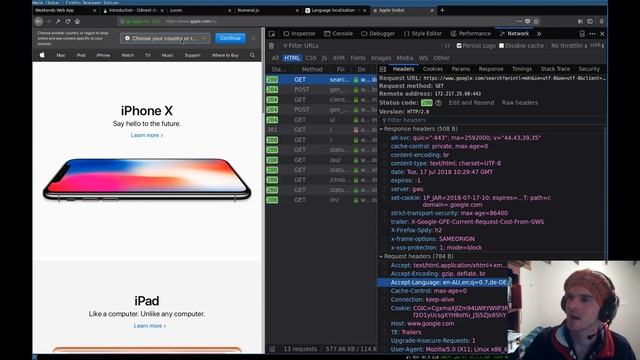Toggle the Fonts request filter
Image resolution: width=640 pixels, height=360 pixels.
(x=358, y=58)
